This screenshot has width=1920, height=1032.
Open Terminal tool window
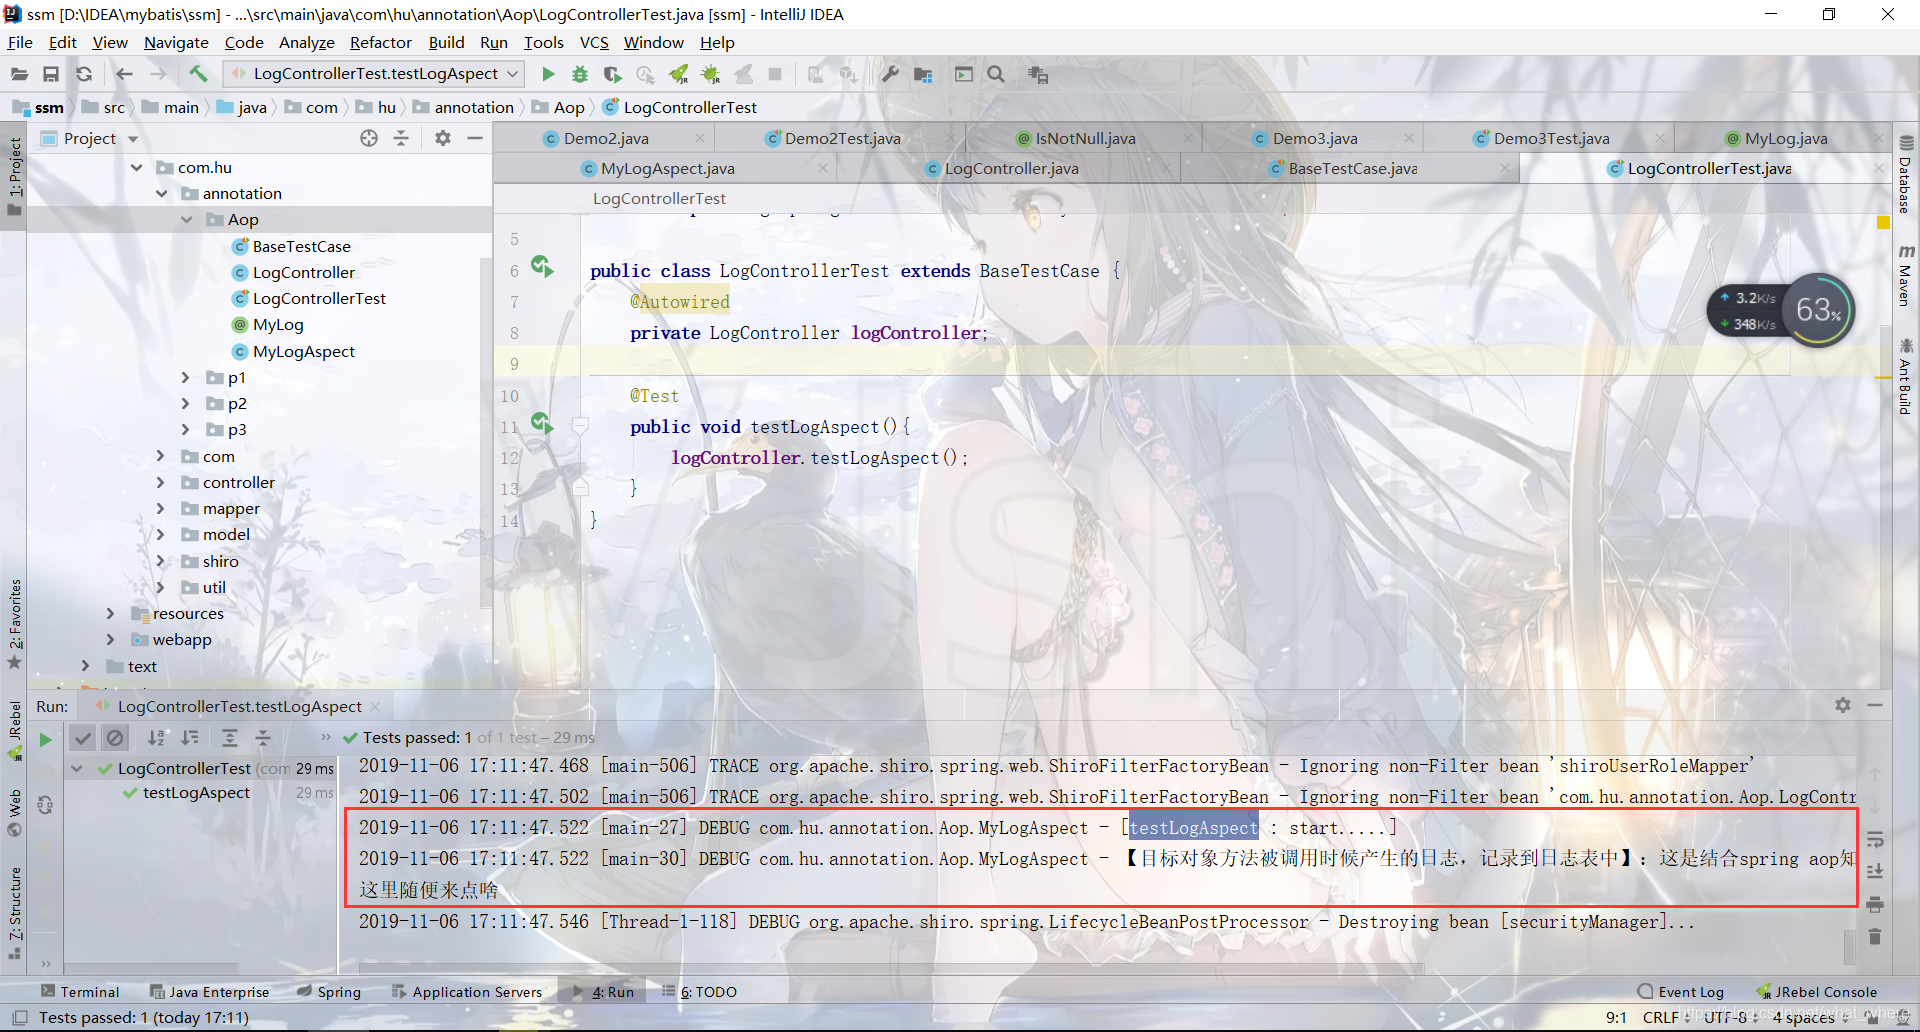click(x=80, y=992)
